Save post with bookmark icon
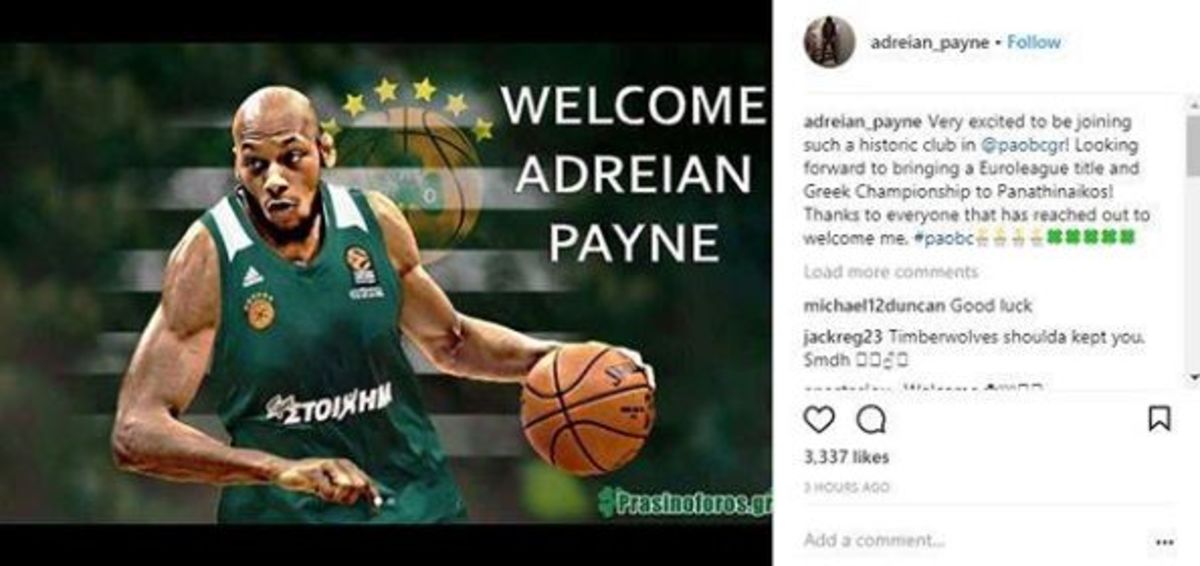This screenshot has height=566, width=1200. [x=1159, y=418]
